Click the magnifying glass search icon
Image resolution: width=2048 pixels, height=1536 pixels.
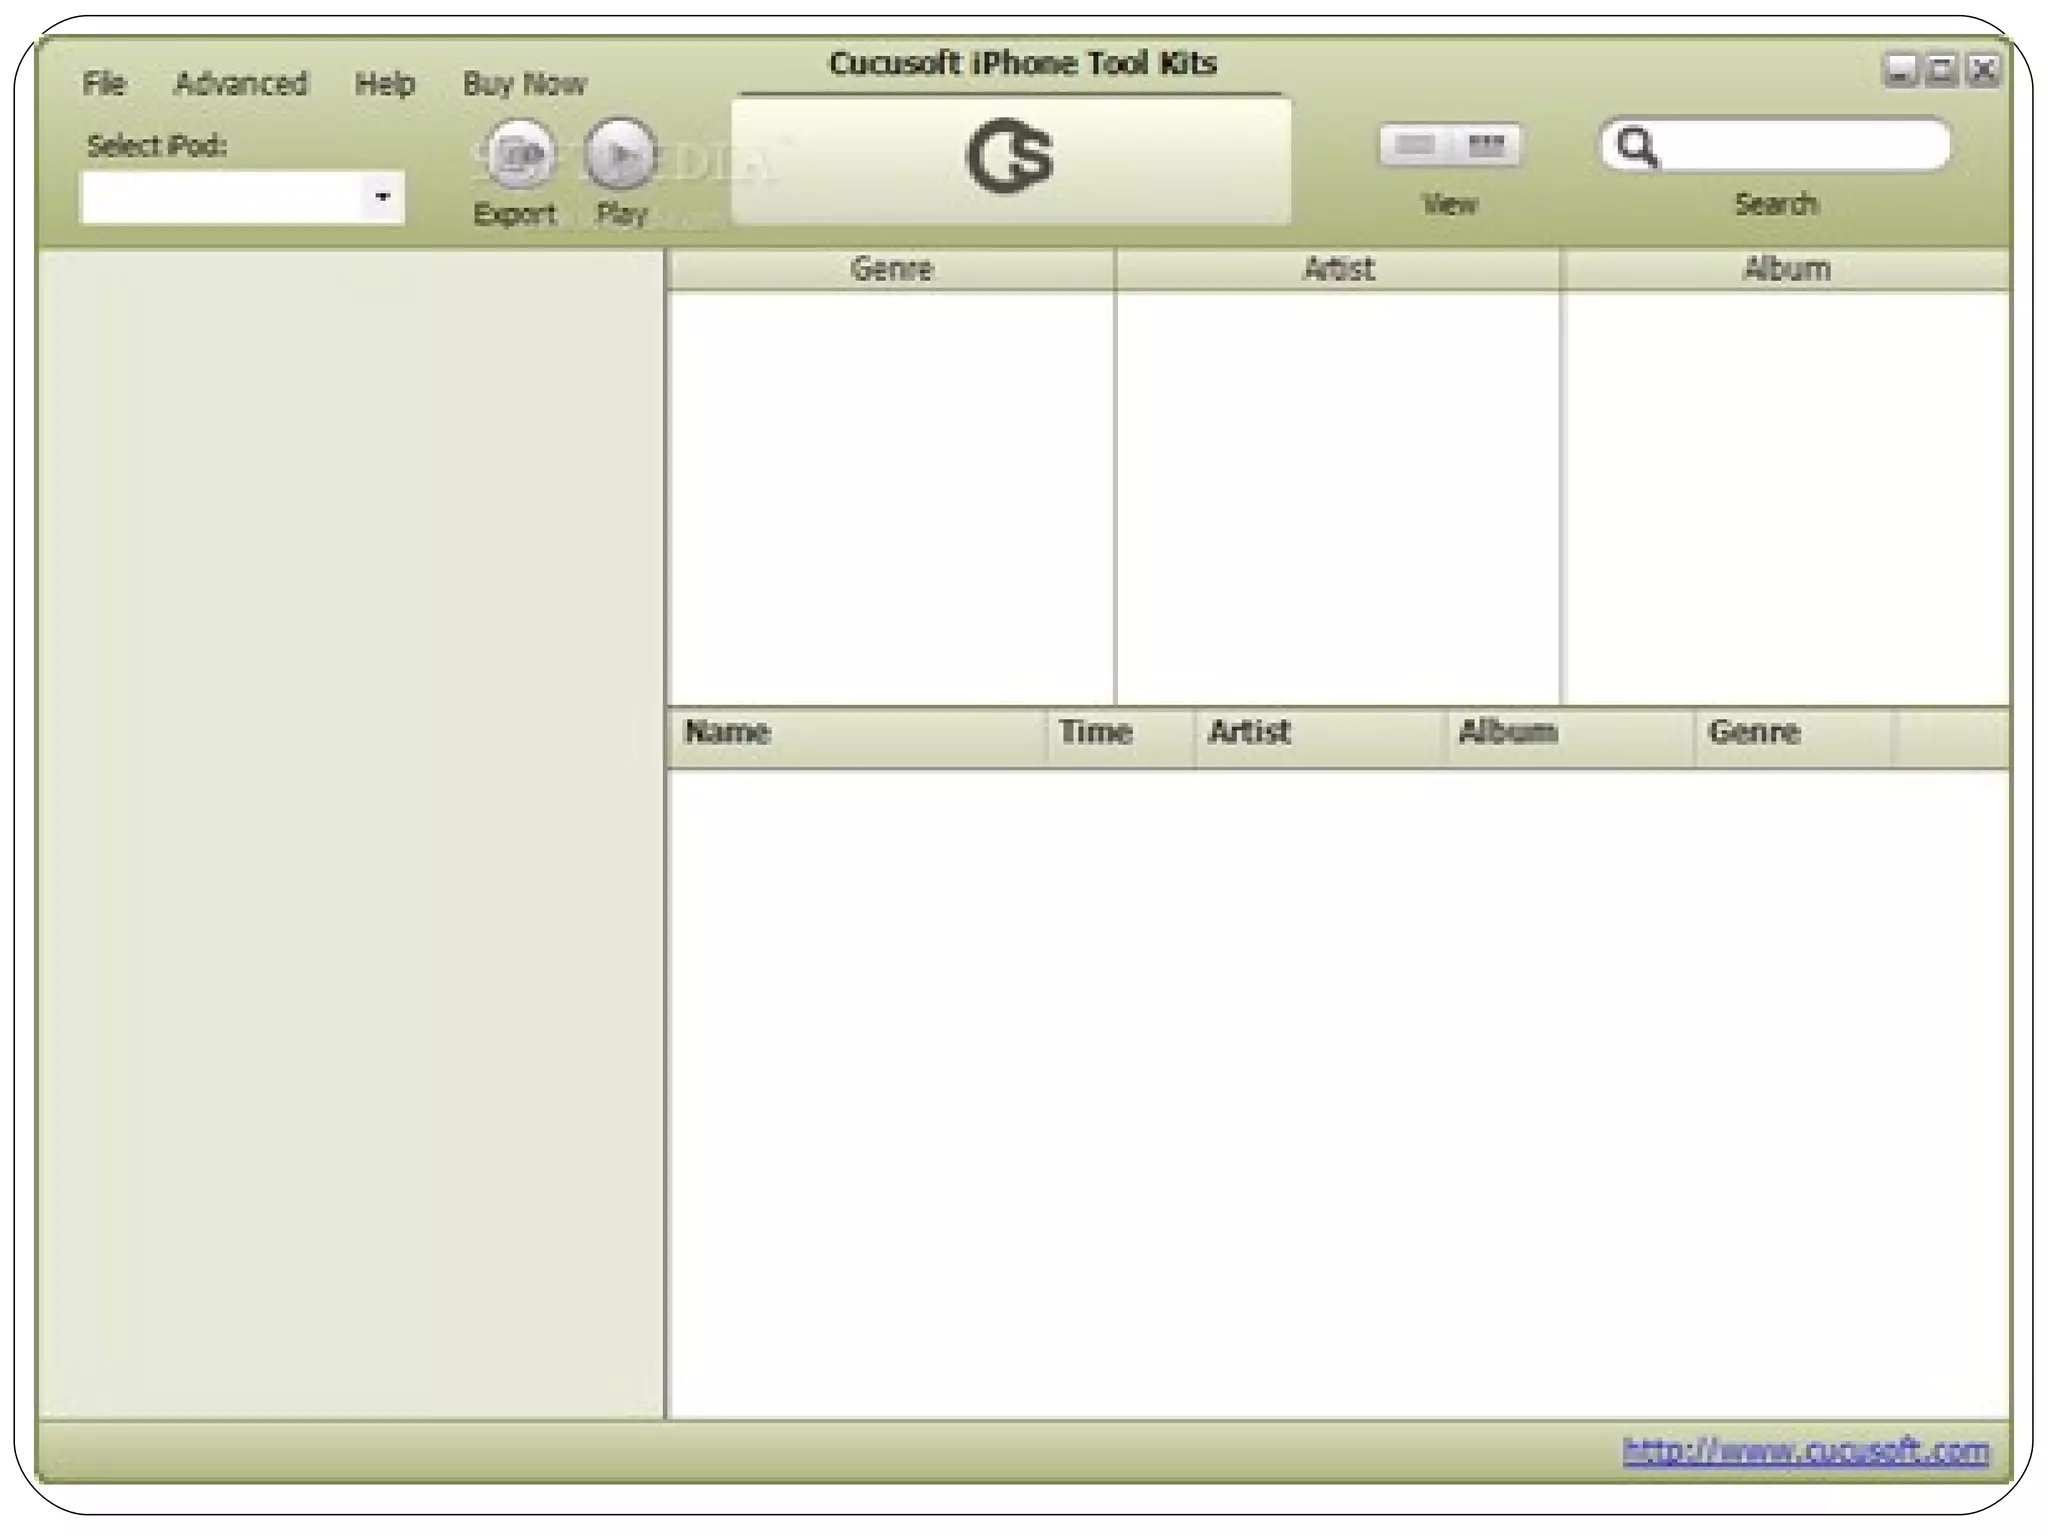1637,147
